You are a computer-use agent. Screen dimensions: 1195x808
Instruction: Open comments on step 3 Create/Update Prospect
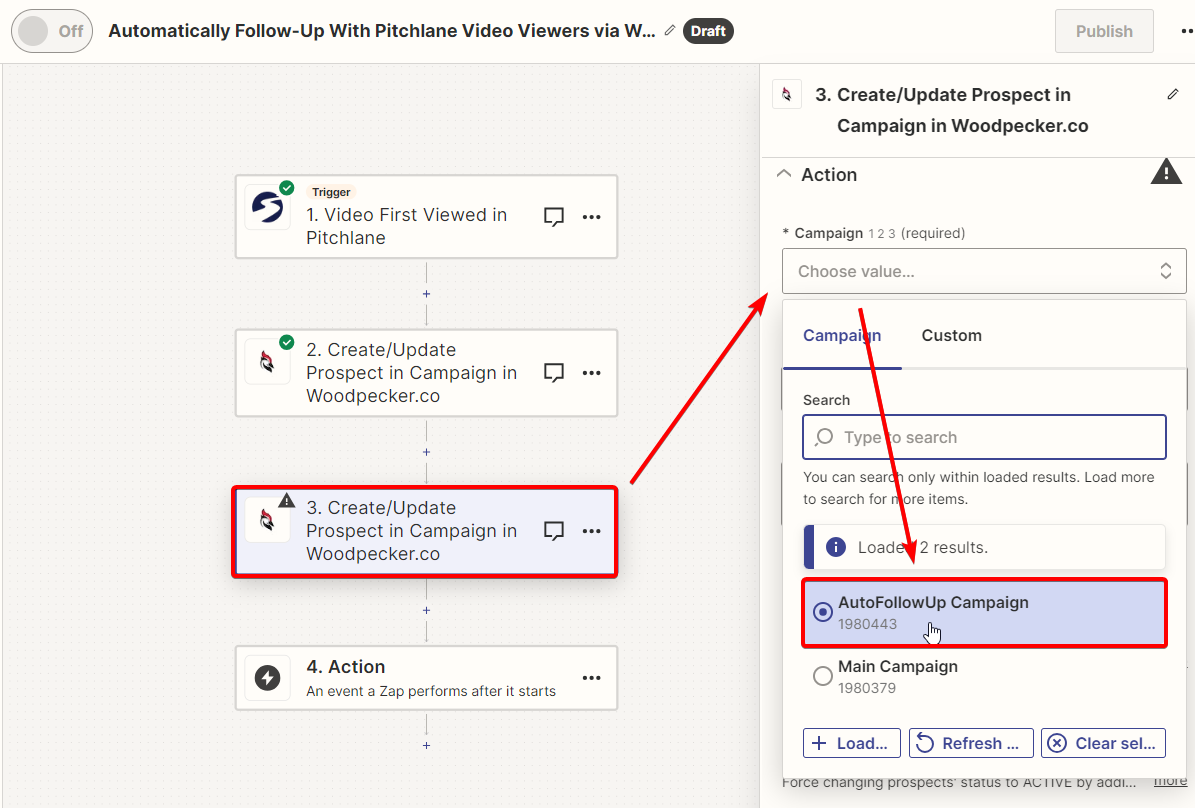[554, 531]
